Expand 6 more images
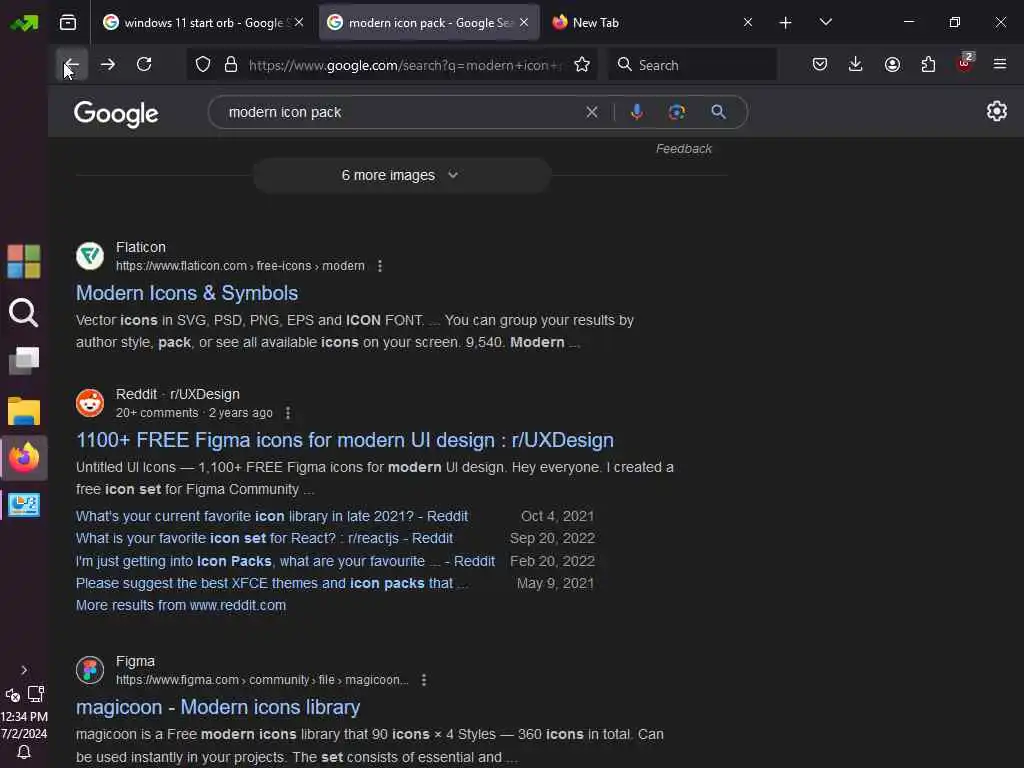Viewport: 1024px width, 768px height. click(x=402, y=175)
